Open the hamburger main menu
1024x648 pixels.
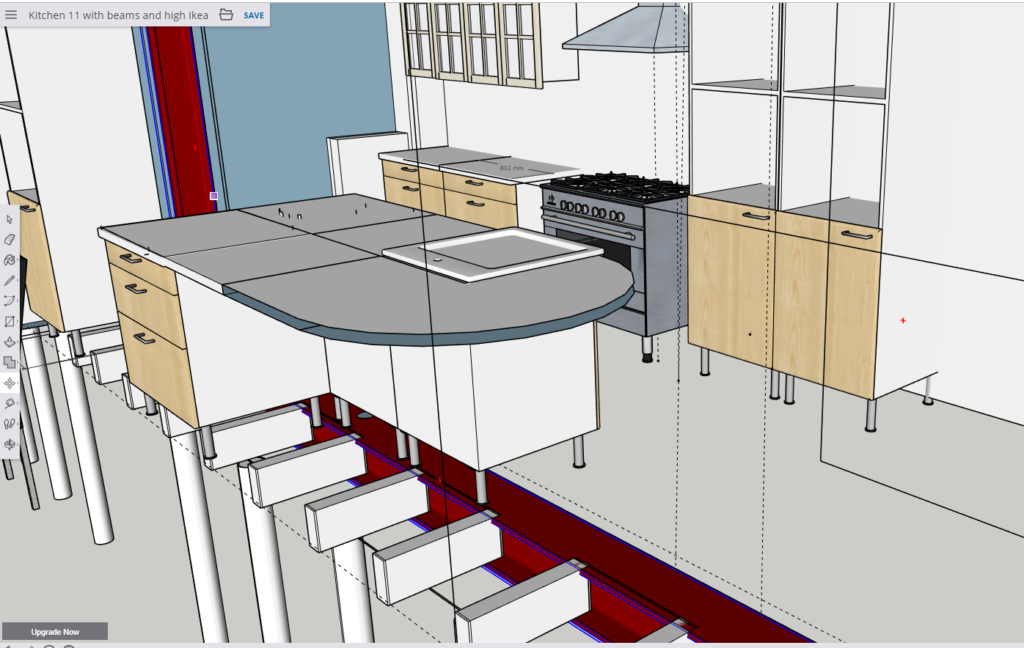(11, 15)
